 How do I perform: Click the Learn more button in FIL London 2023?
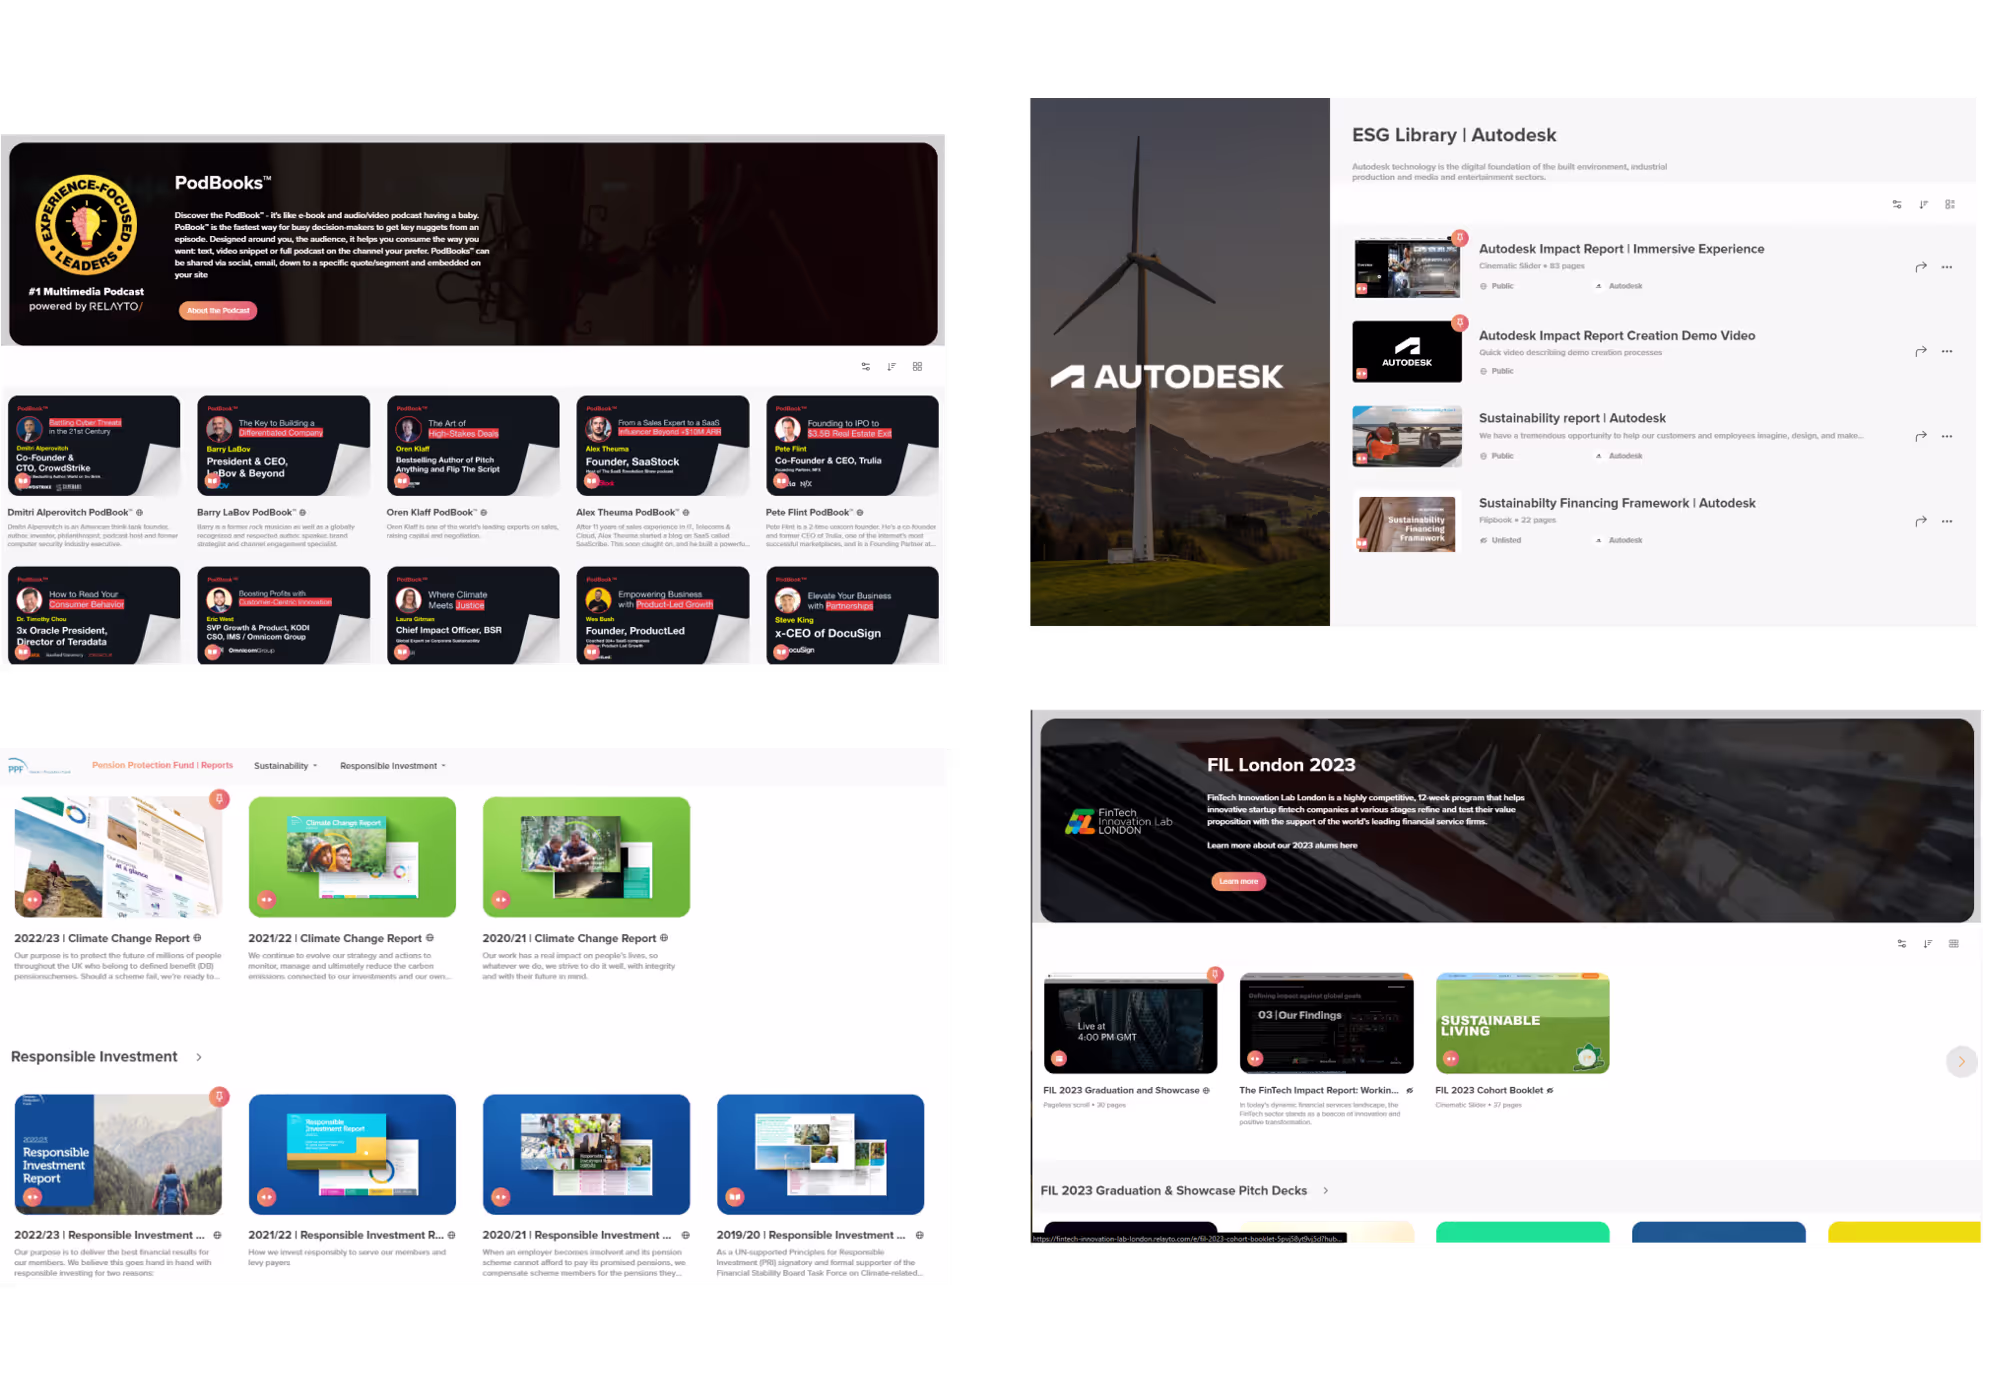1239,882
